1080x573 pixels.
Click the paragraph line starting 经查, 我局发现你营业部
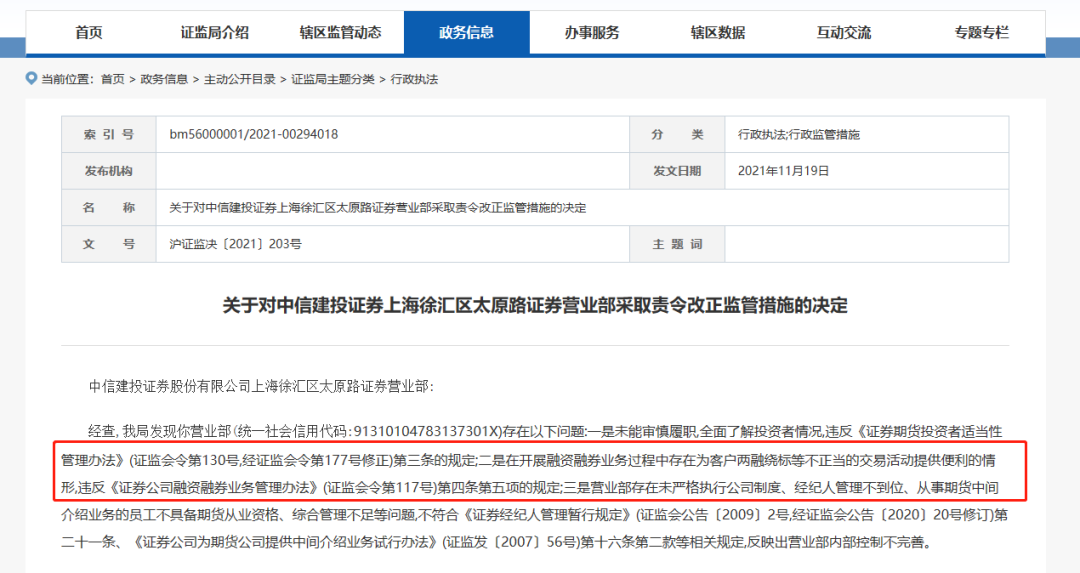[x=545, y=432]
